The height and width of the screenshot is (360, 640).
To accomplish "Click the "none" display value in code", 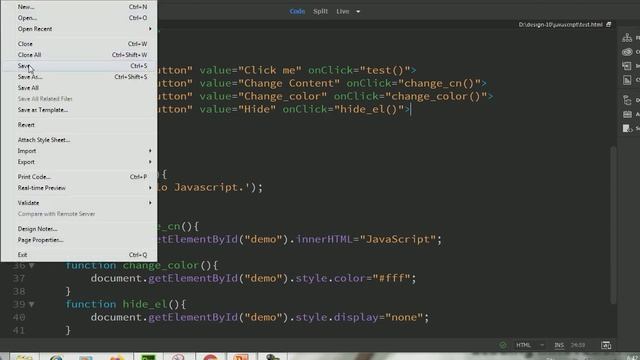I will pos(404,318).
